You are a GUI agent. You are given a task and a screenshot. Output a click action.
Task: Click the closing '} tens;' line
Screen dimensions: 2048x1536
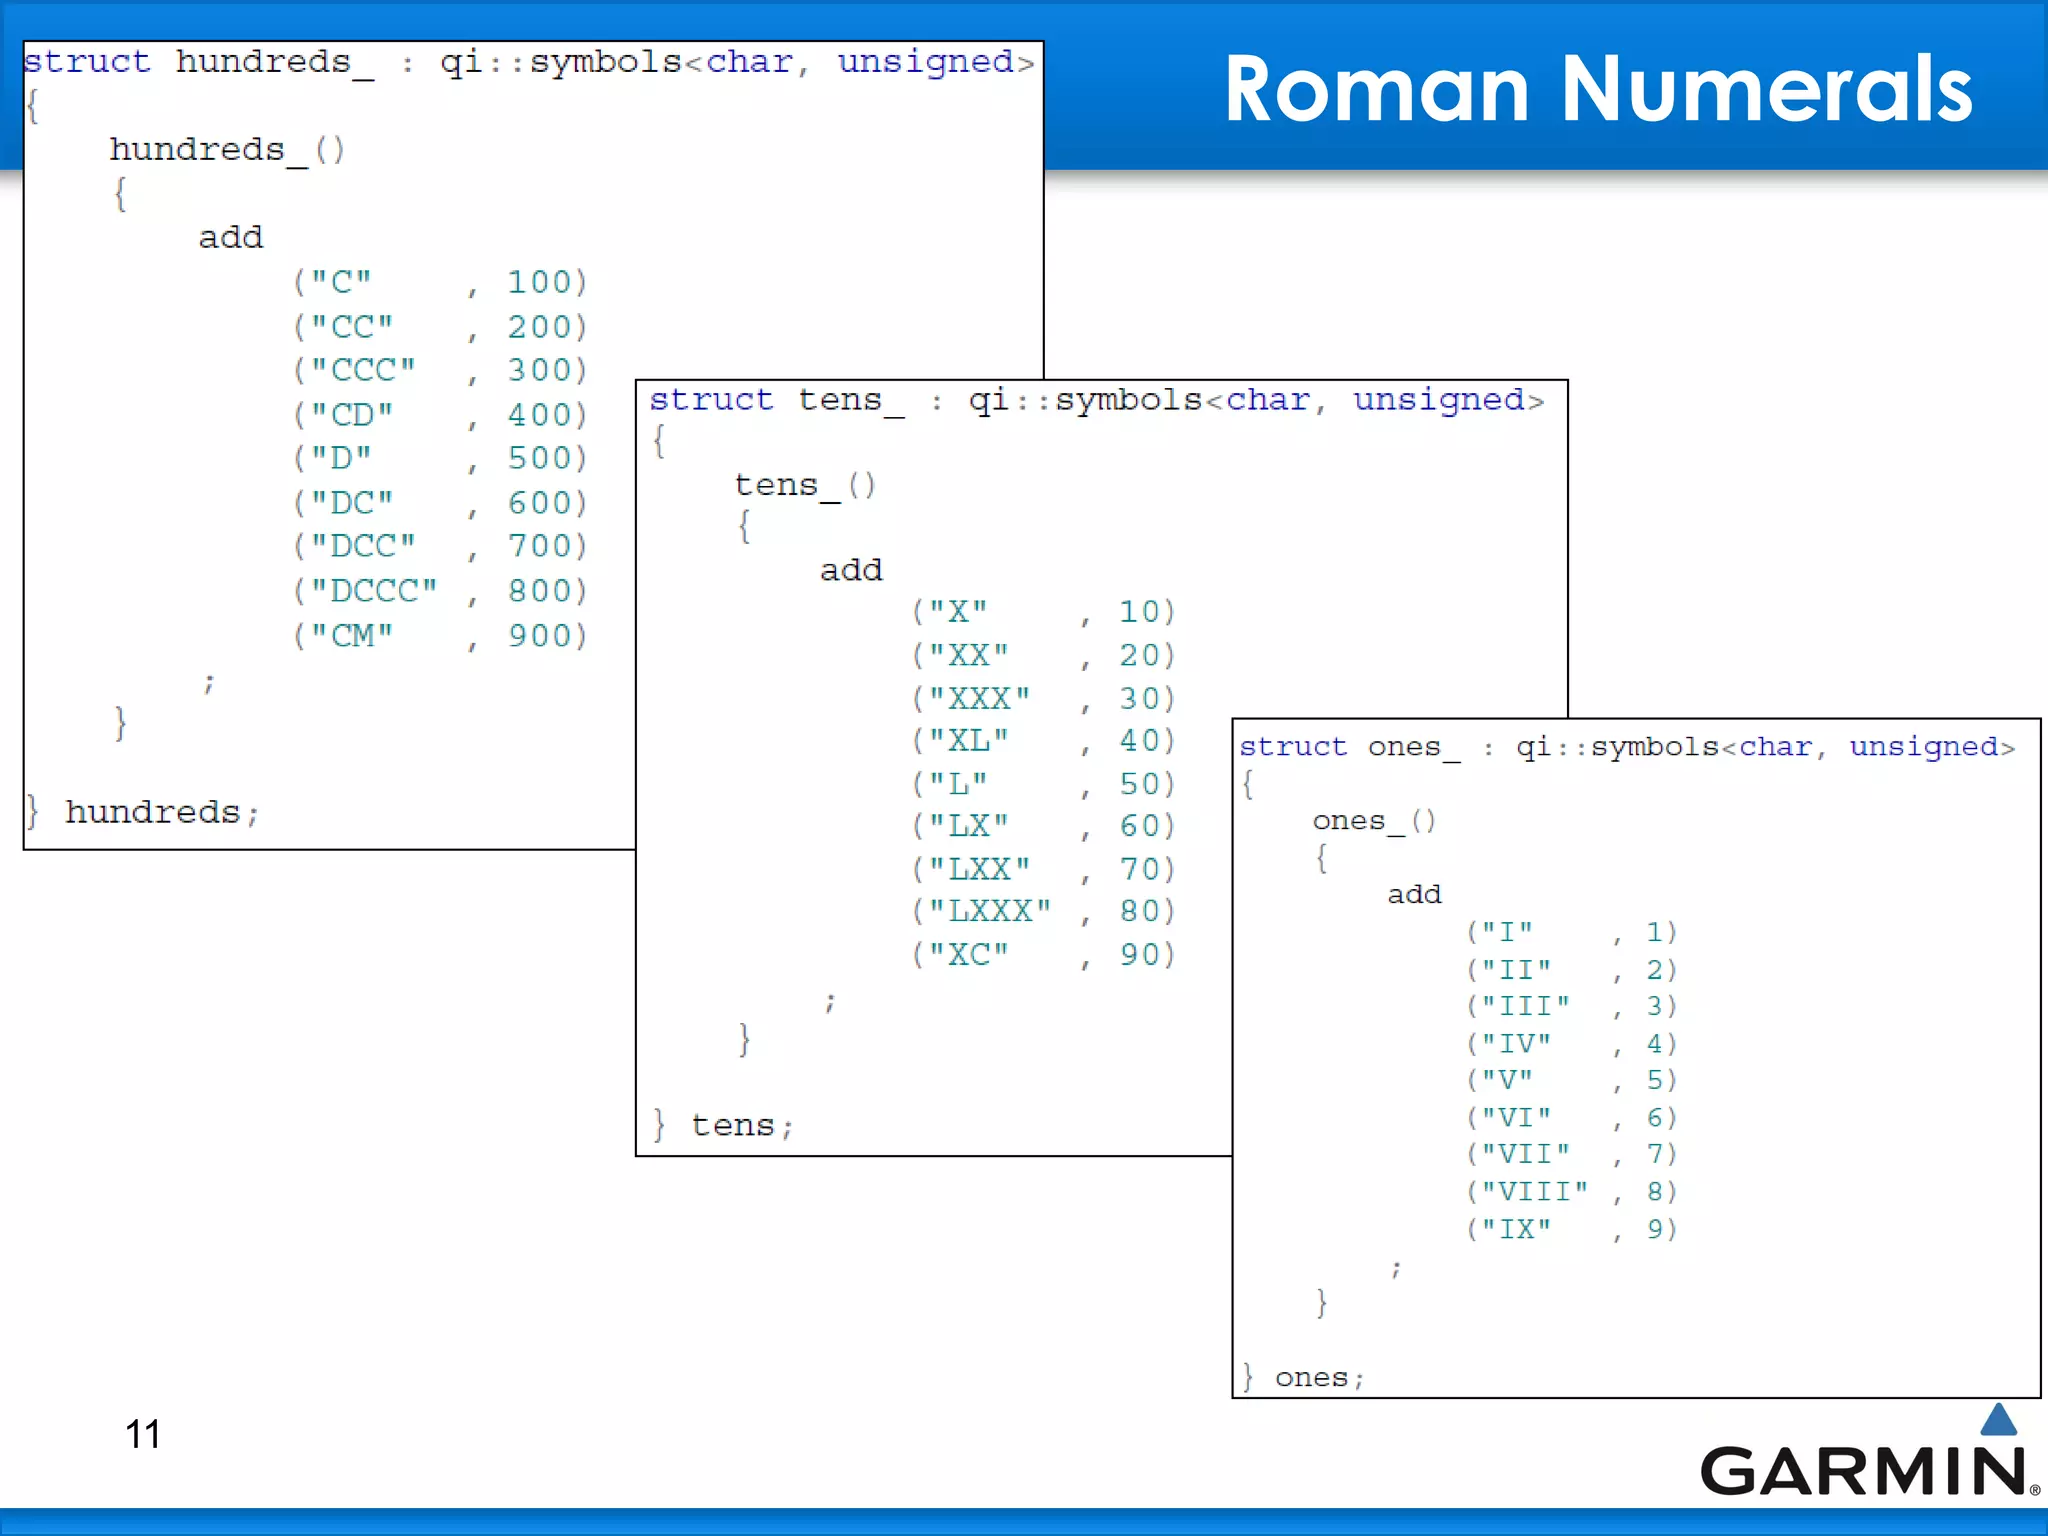pos(723,1125)
